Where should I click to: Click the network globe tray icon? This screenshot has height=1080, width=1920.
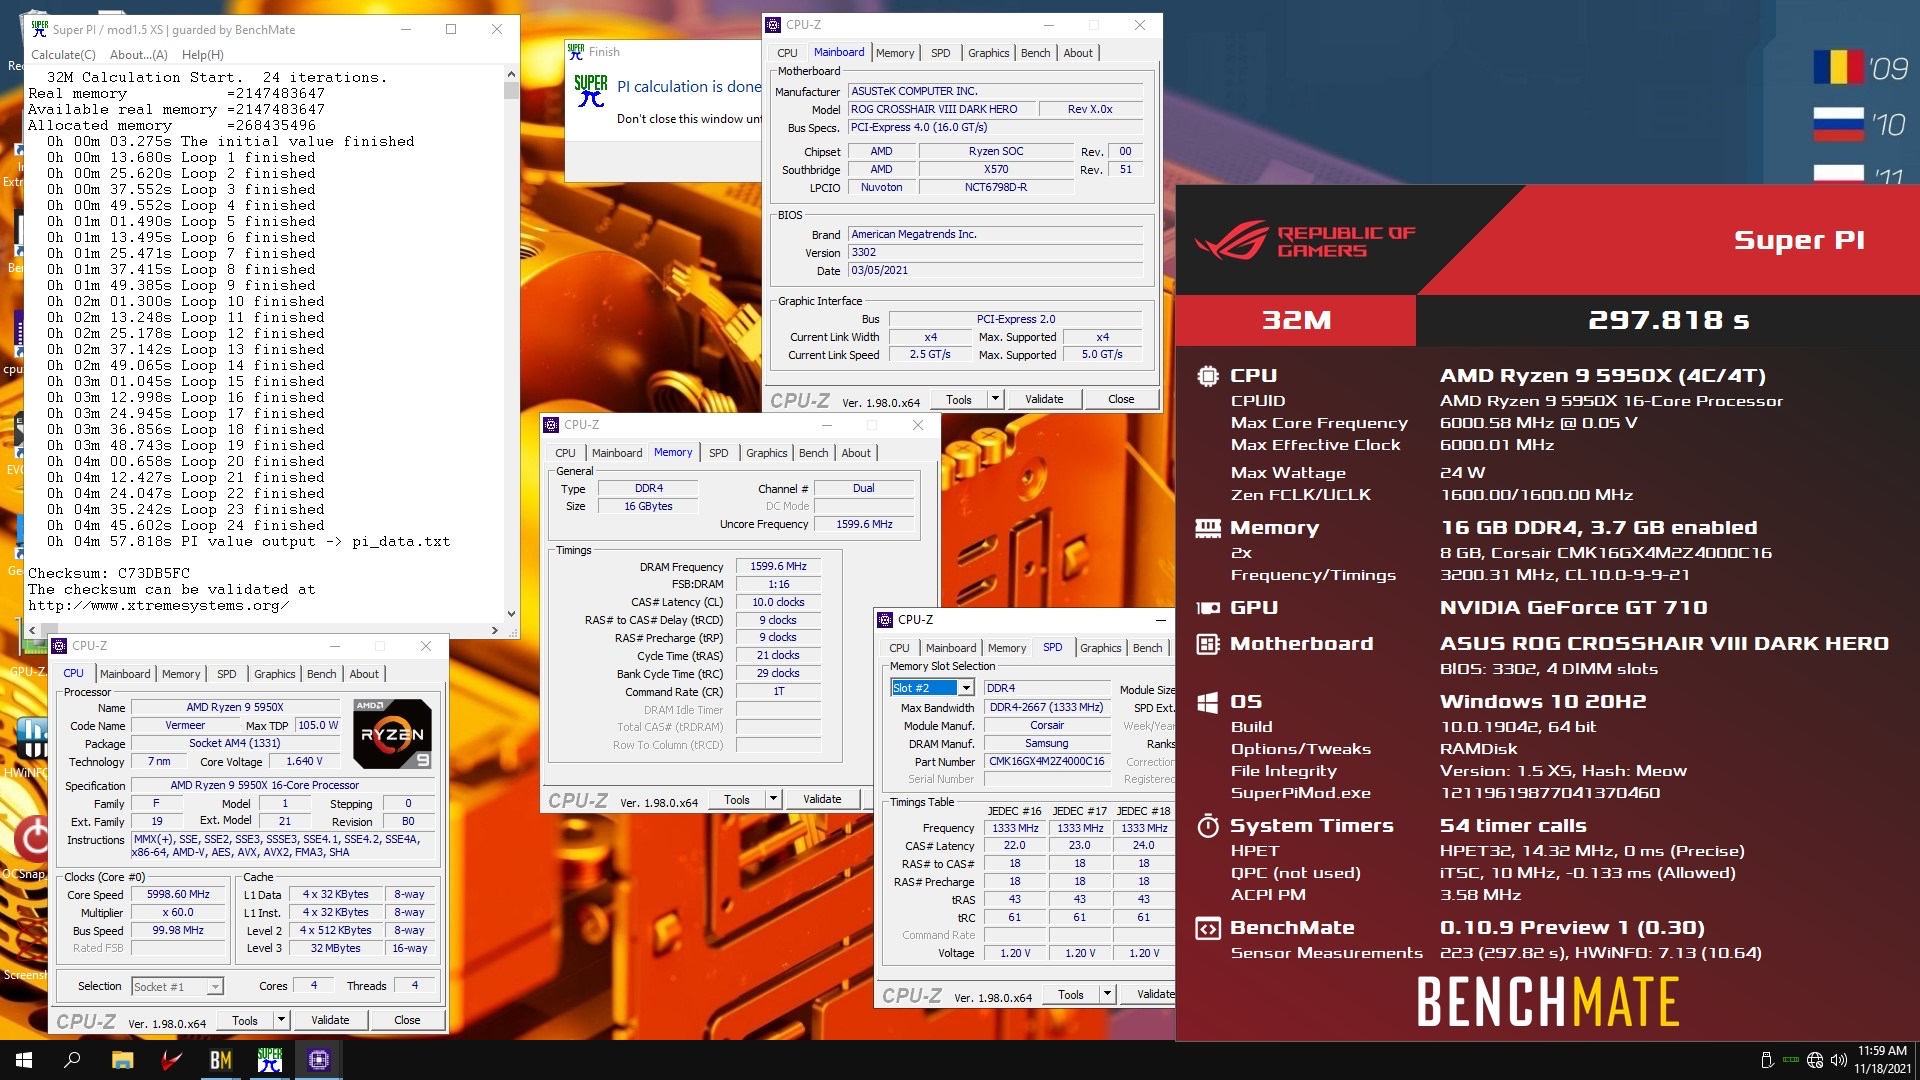1814,1060
